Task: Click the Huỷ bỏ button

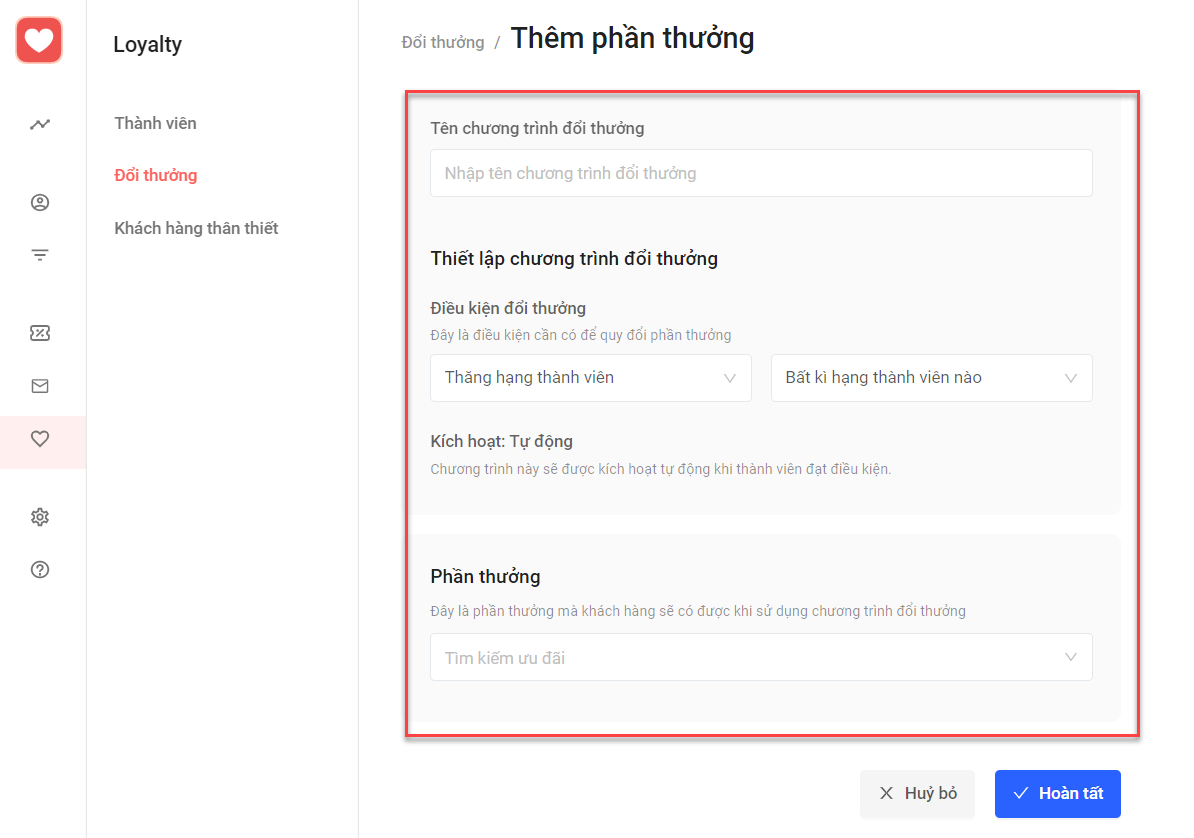Action: (x=918, y=794)
